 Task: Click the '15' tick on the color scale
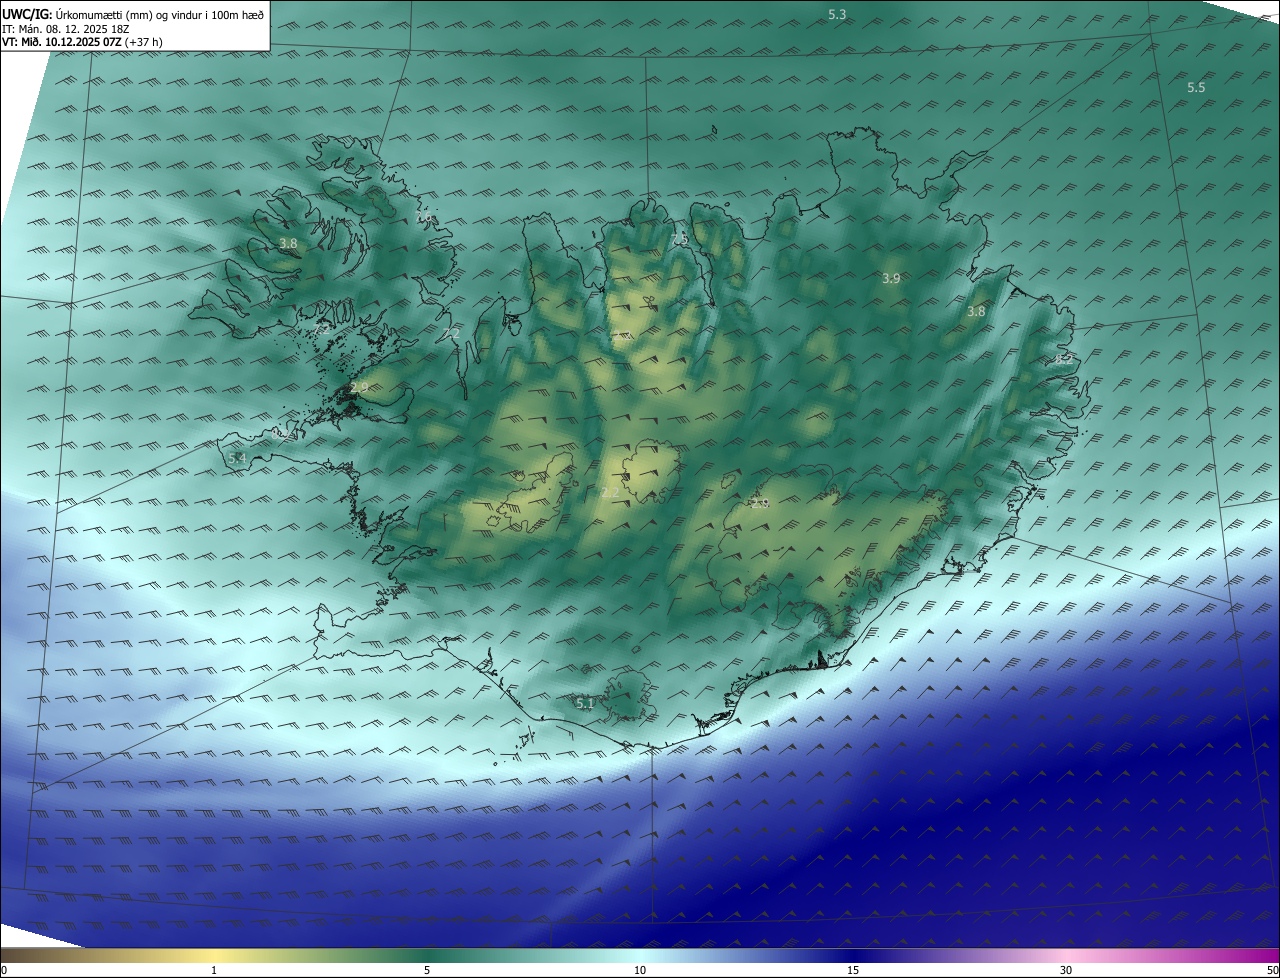point(853,971)
